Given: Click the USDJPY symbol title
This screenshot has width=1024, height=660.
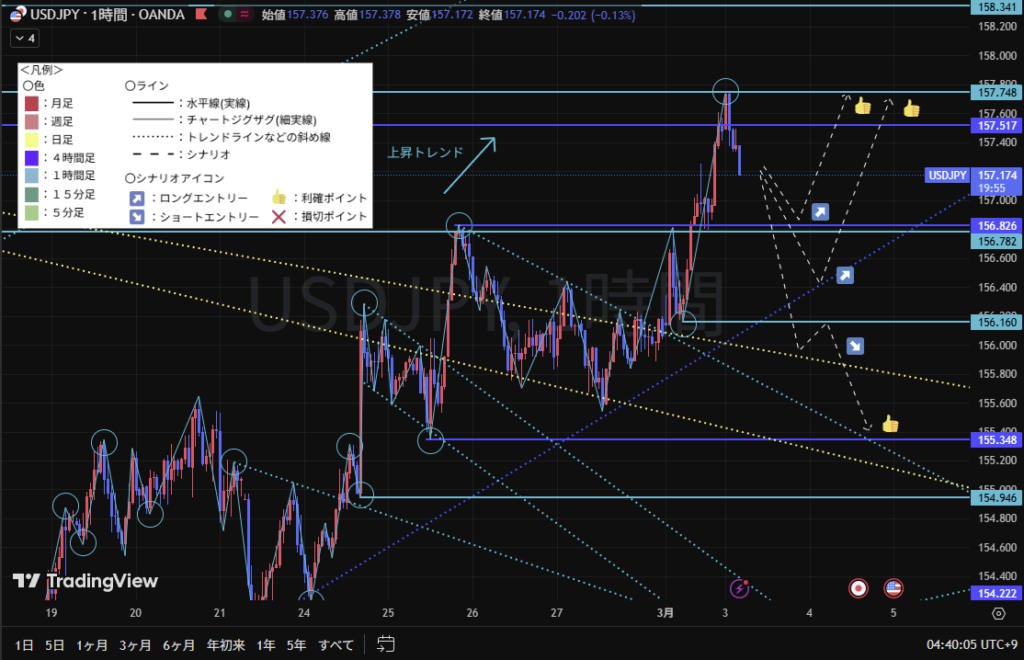Looking at the screenshot, I should (x=107, y=14).
